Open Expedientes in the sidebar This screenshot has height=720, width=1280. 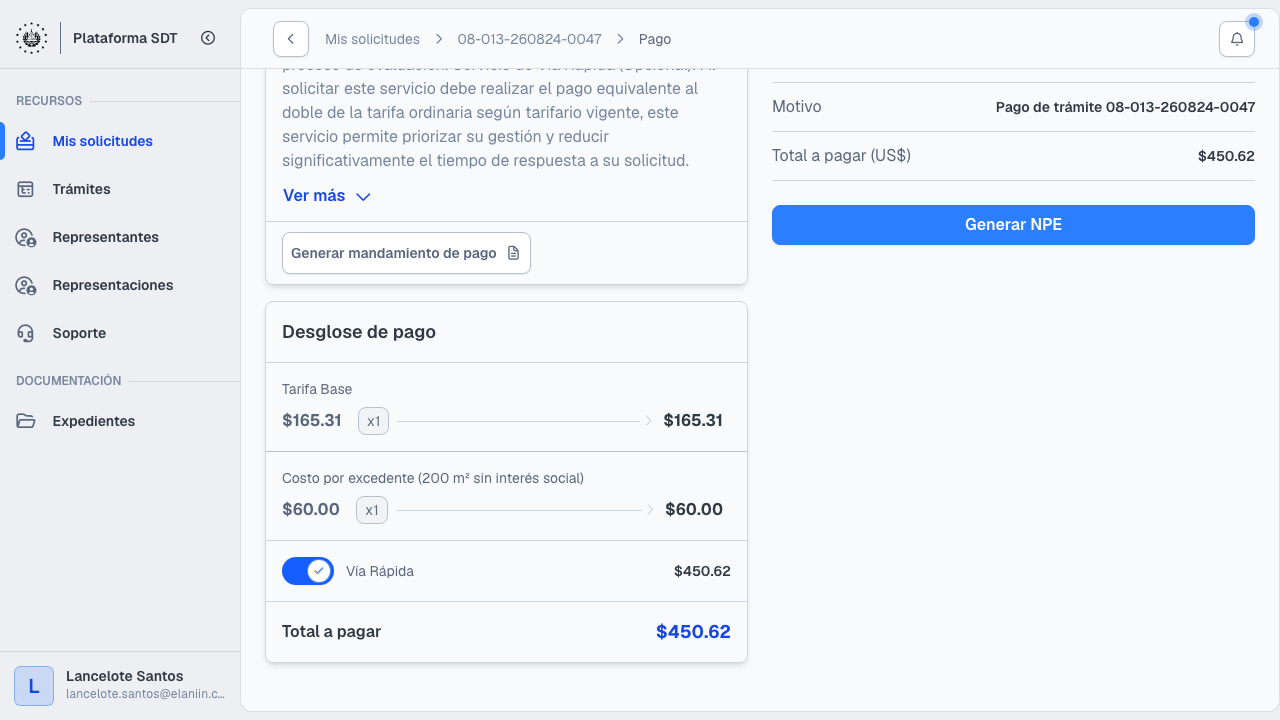point(120,421)
